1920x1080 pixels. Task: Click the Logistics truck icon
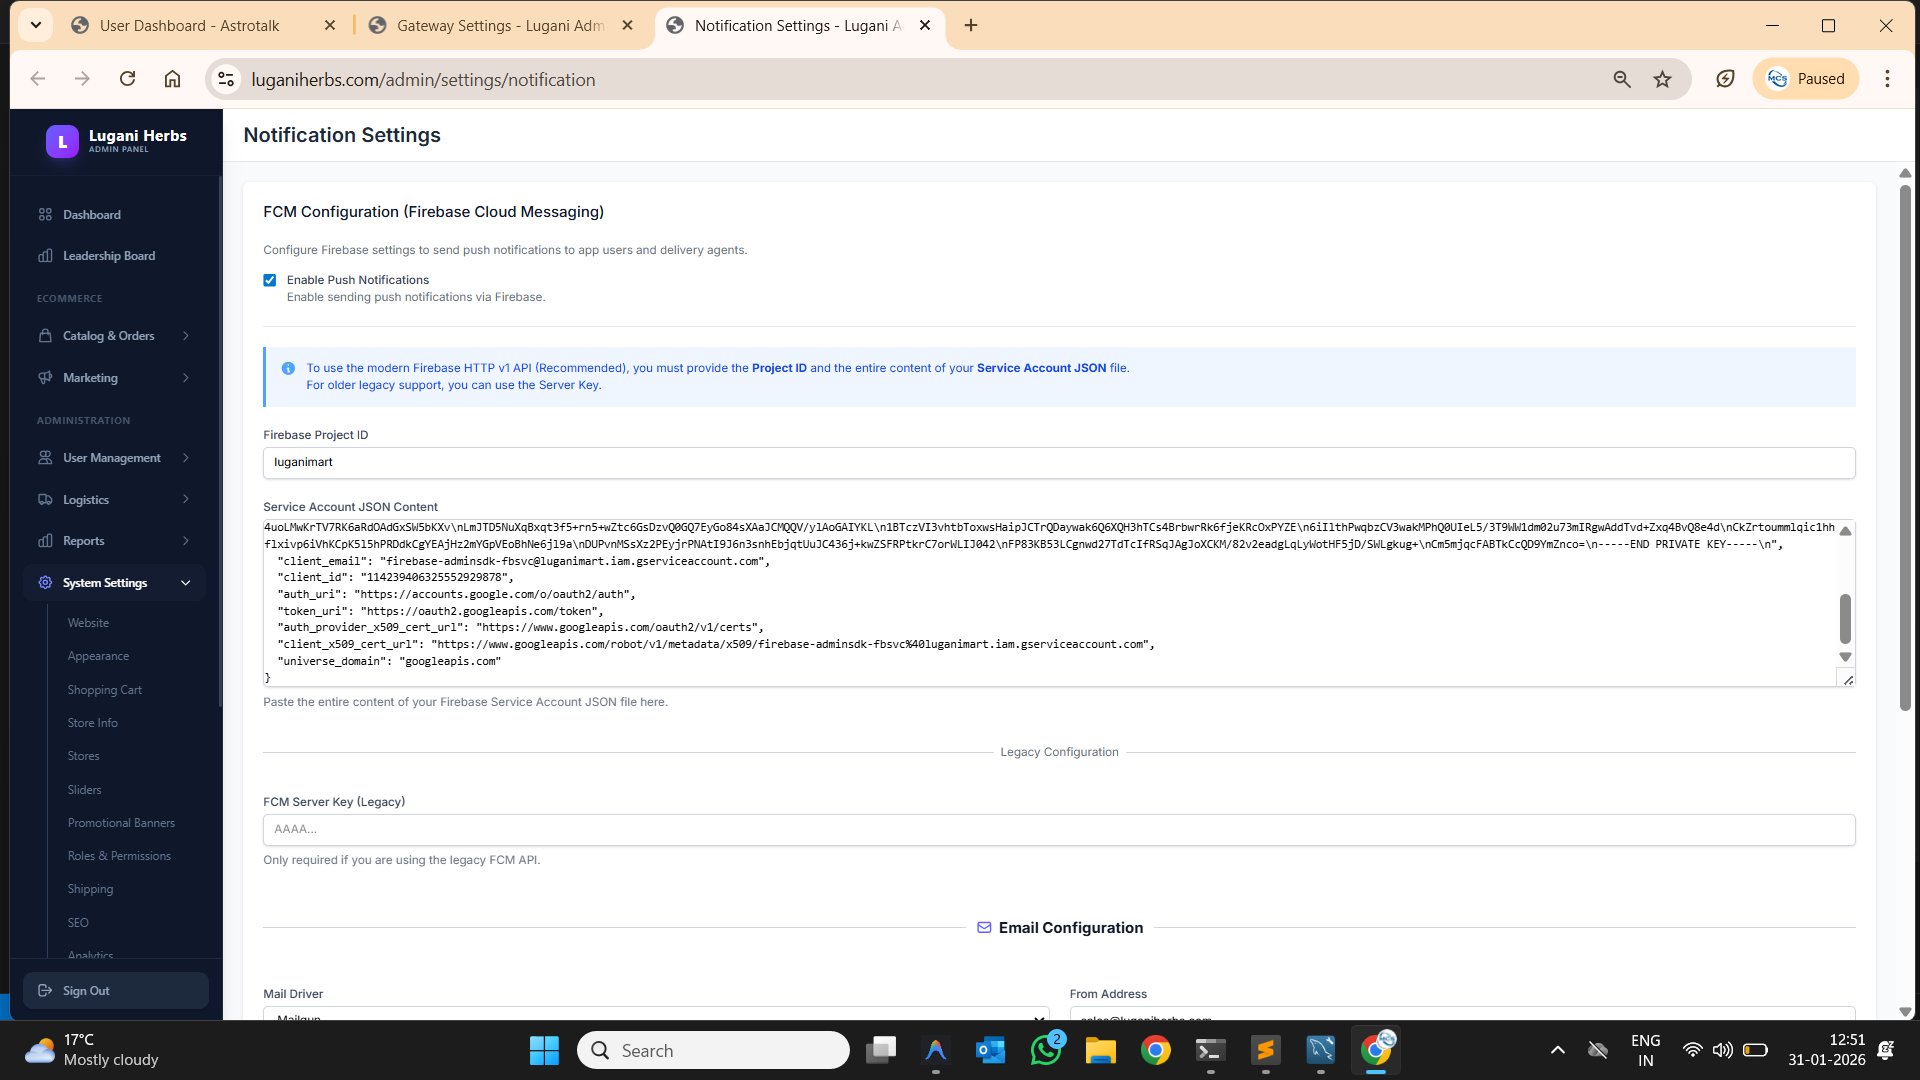45,500
